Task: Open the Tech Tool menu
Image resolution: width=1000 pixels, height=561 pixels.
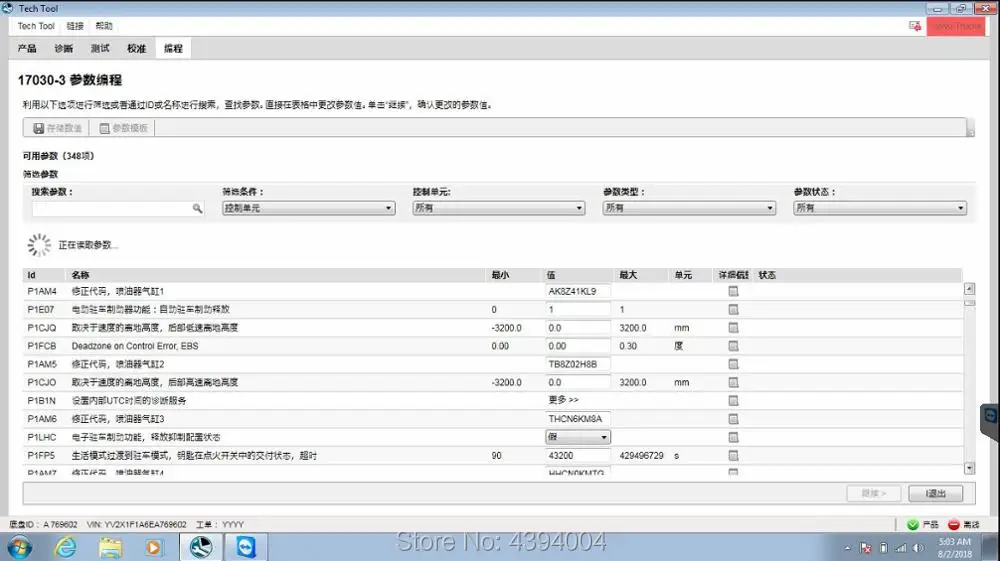Action: [36, 26]
